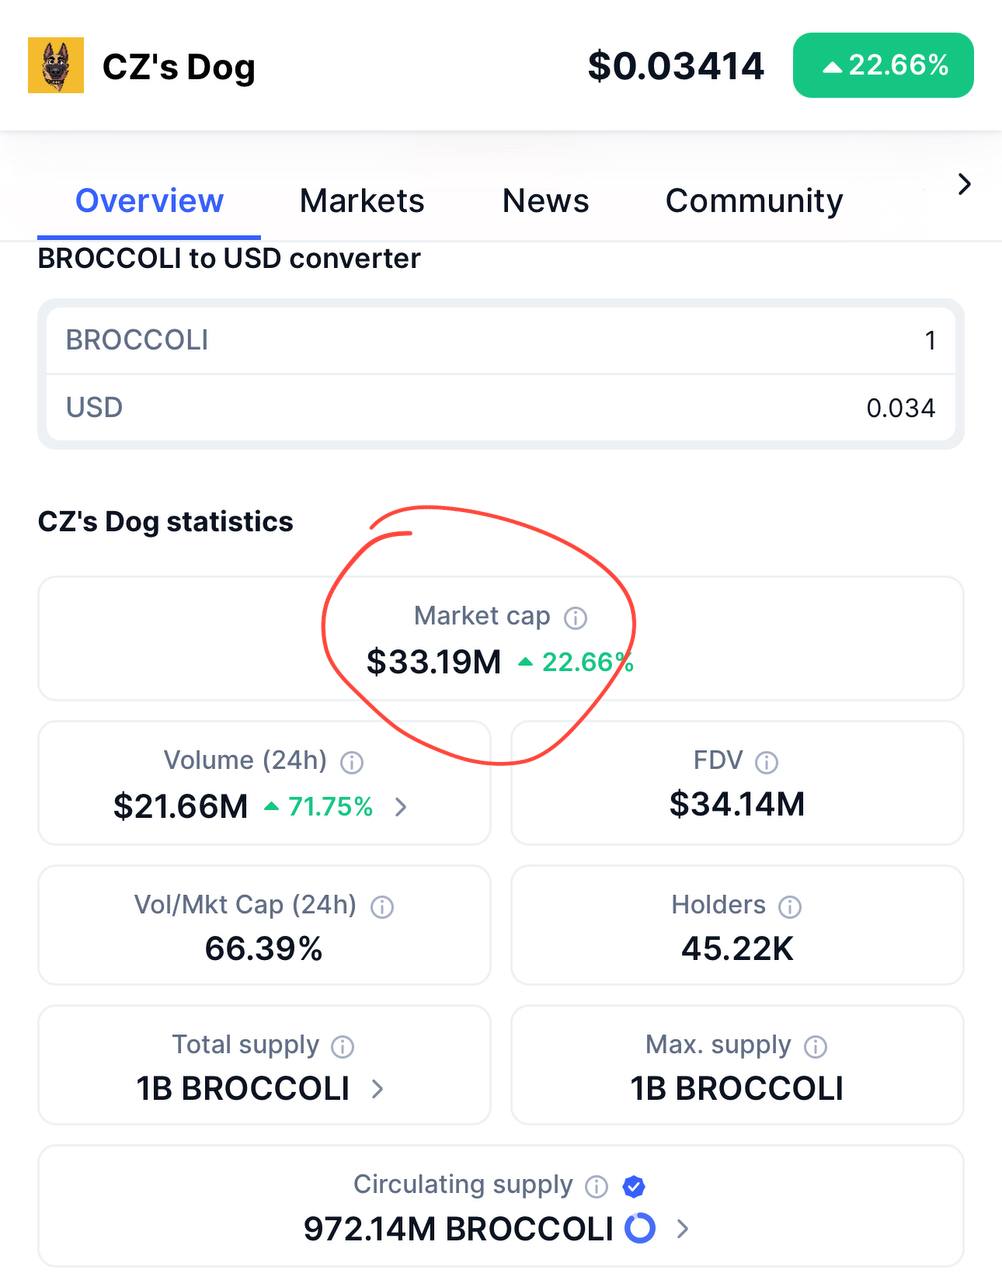The width and height of the screenshot is (1002, 1280).
Task: Click the Max. supply info icon
Action: (816, 1047)
